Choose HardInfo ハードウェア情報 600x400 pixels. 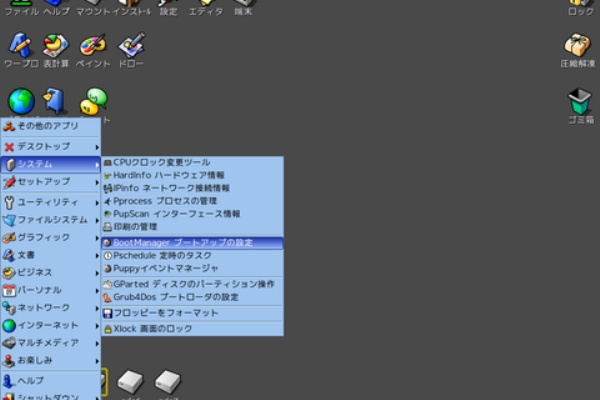(x=192, y=175)
